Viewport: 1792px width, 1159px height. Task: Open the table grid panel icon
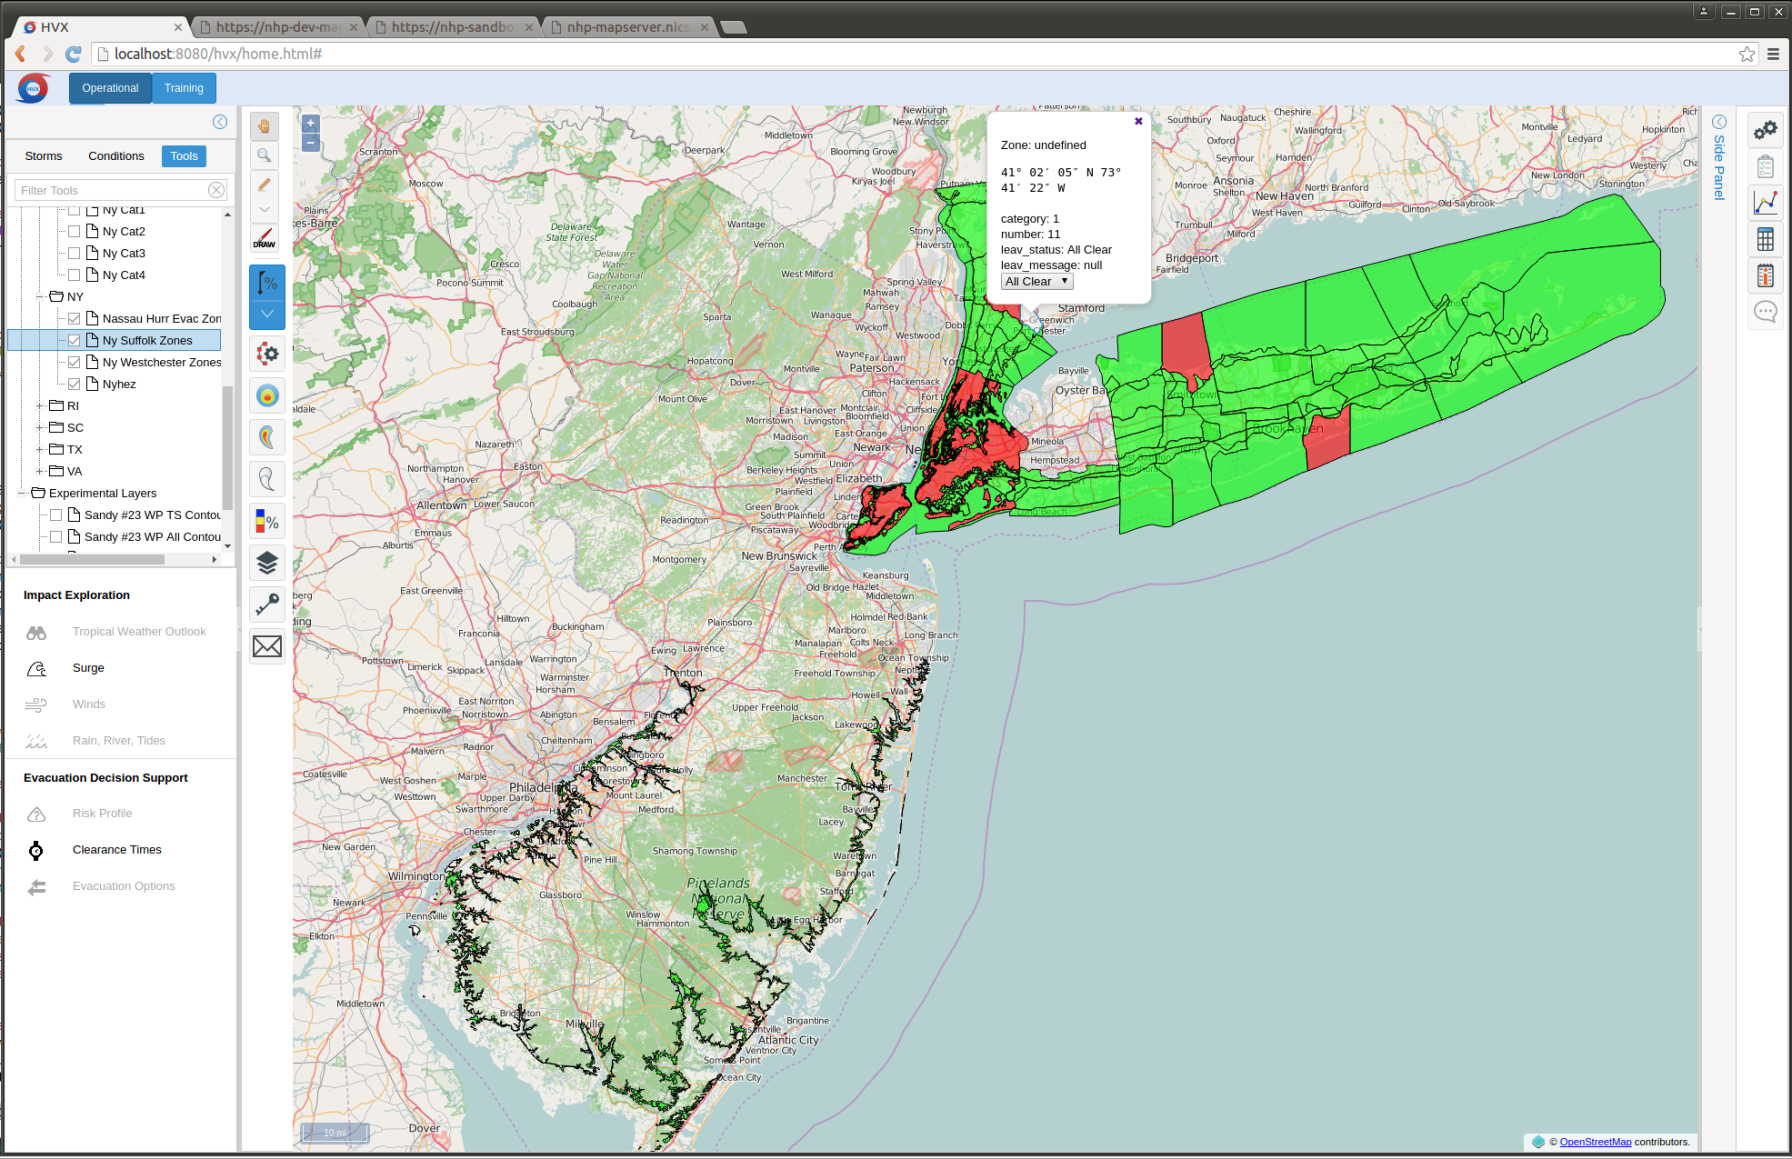pos(1765,239)
